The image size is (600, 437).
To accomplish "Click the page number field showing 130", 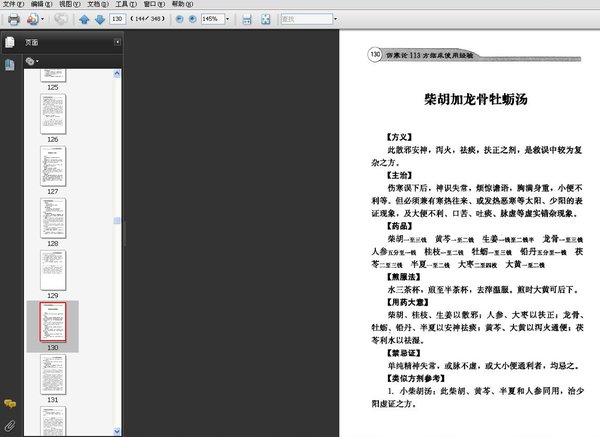I will 118,19.
